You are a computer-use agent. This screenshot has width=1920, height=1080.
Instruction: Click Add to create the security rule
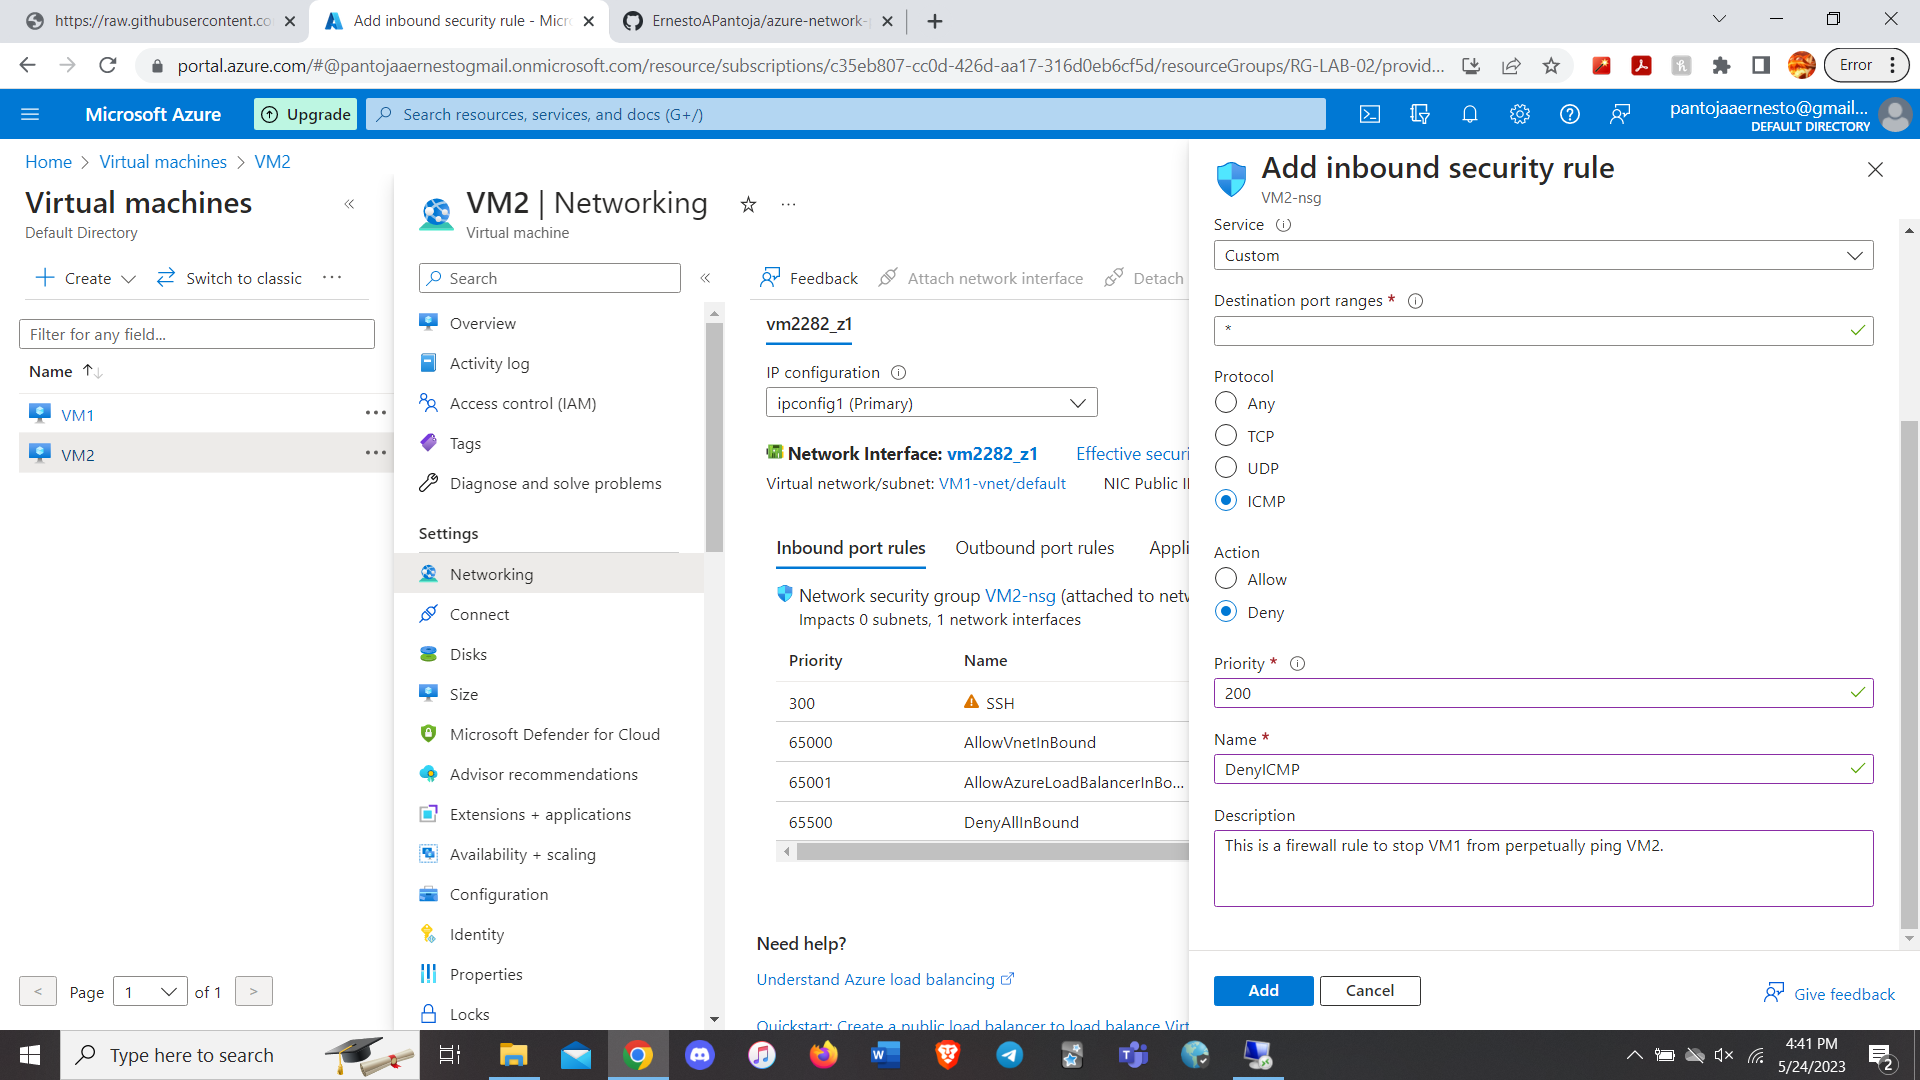pos(1263,990)
